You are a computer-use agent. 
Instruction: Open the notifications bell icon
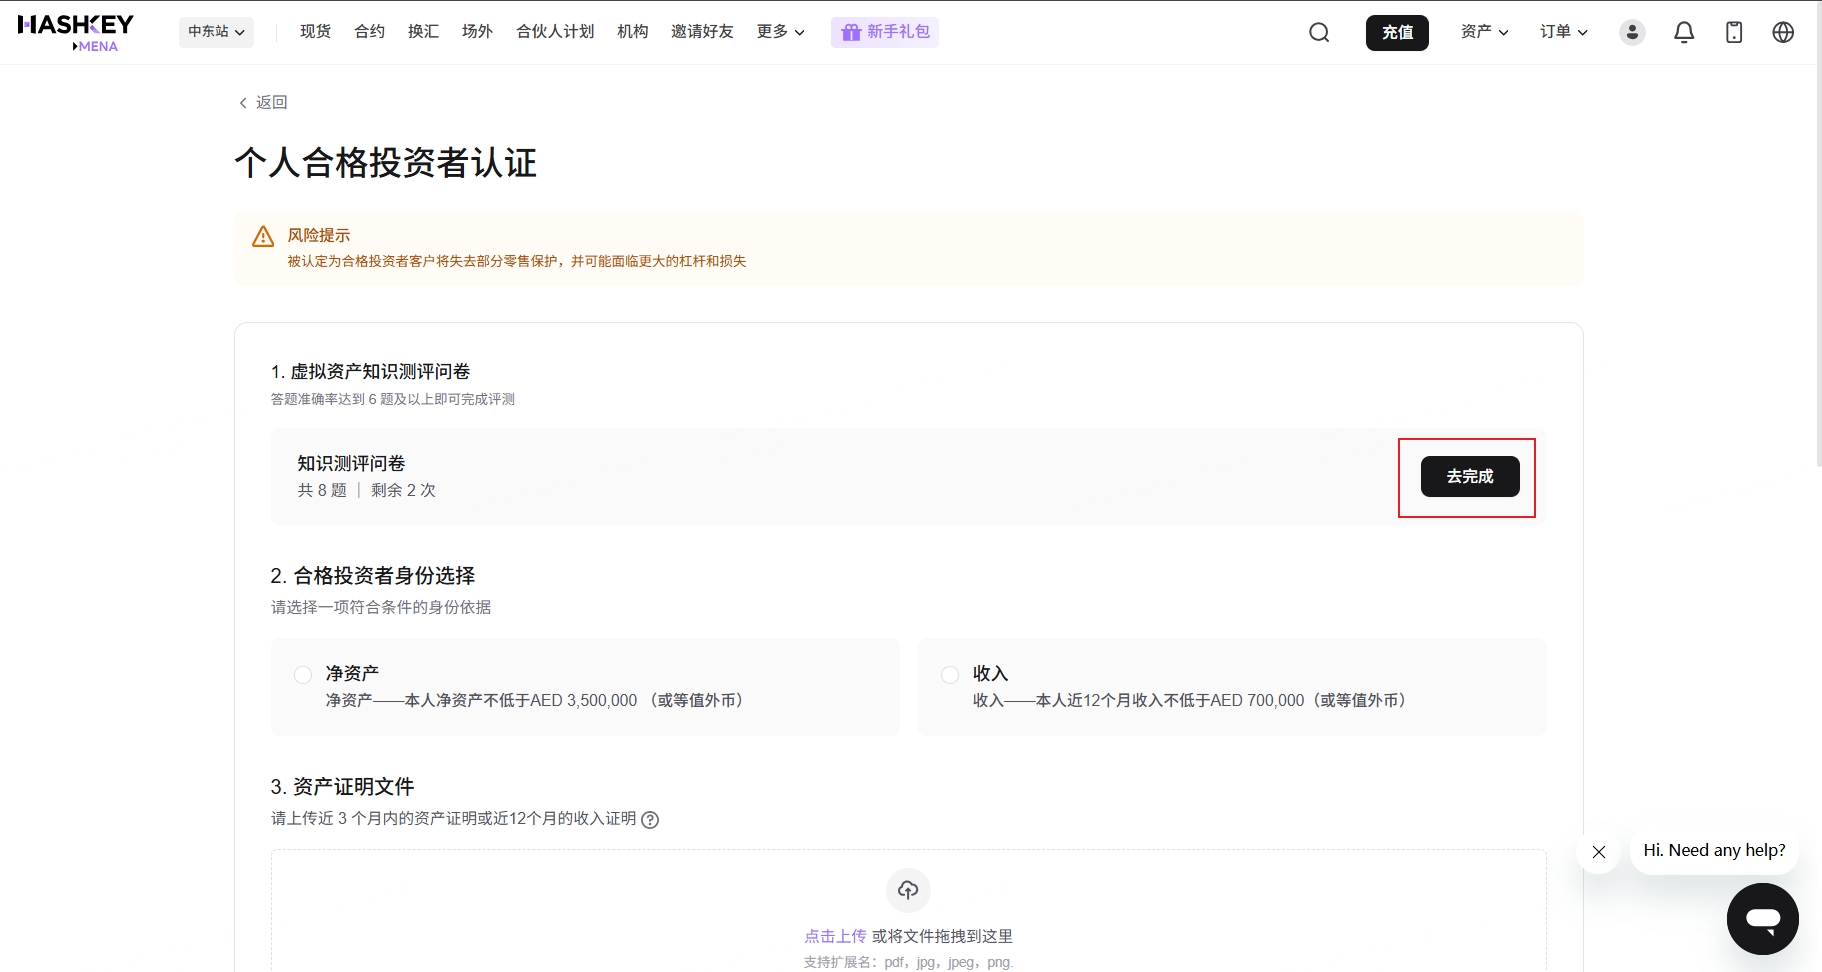click(x=1684, y=32)
